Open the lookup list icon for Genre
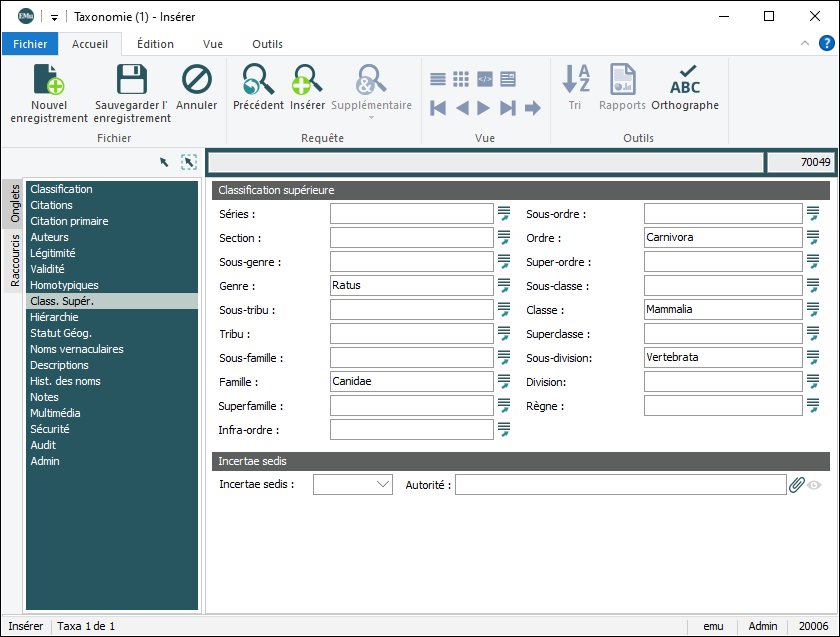 pyautogui.click(x=504, y=286)
